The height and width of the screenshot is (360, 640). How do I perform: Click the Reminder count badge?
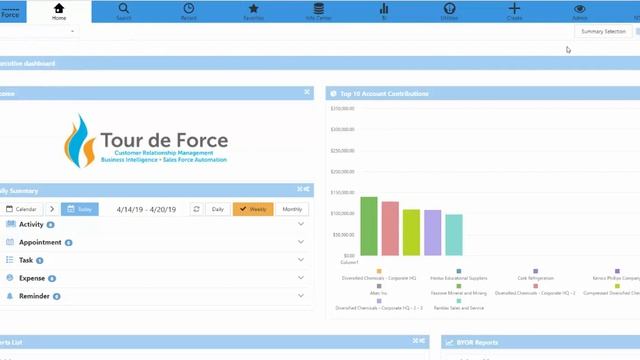(x=57, y=297)
